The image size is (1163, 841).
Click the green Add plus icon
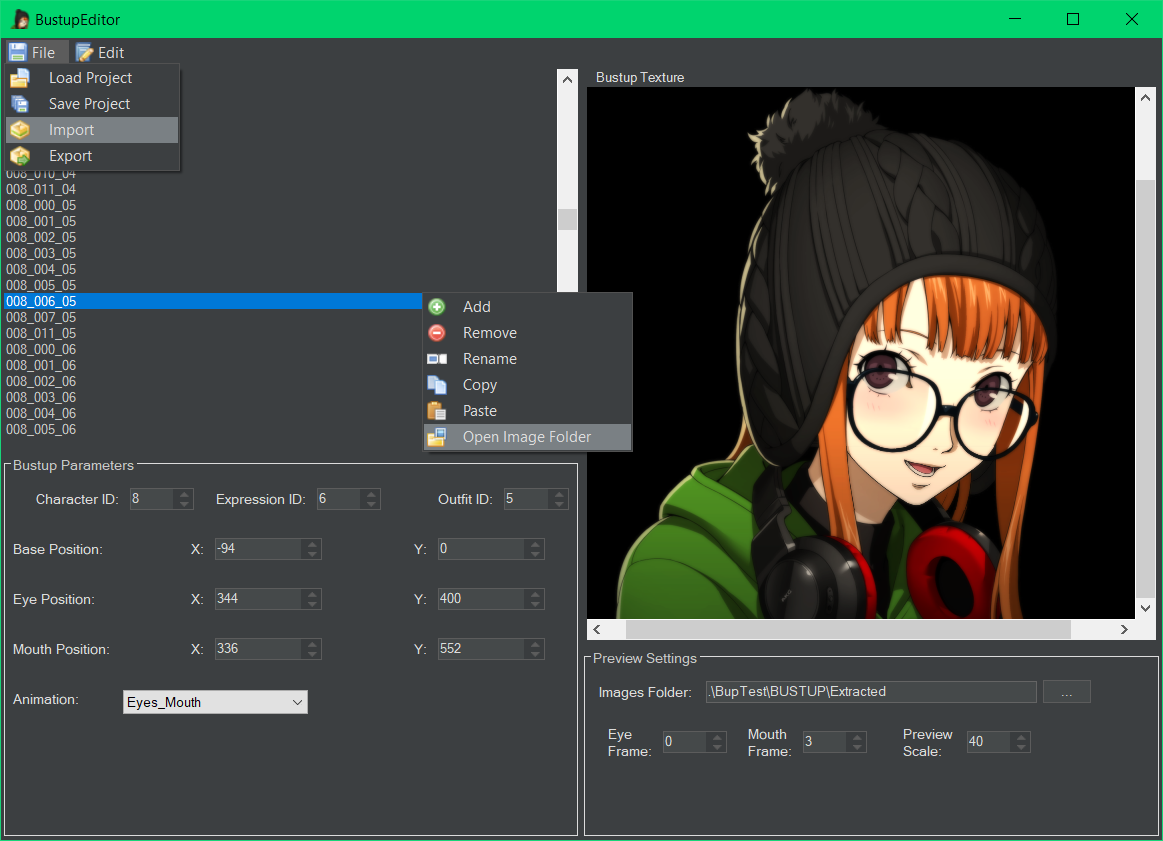(x=437, y=307)
